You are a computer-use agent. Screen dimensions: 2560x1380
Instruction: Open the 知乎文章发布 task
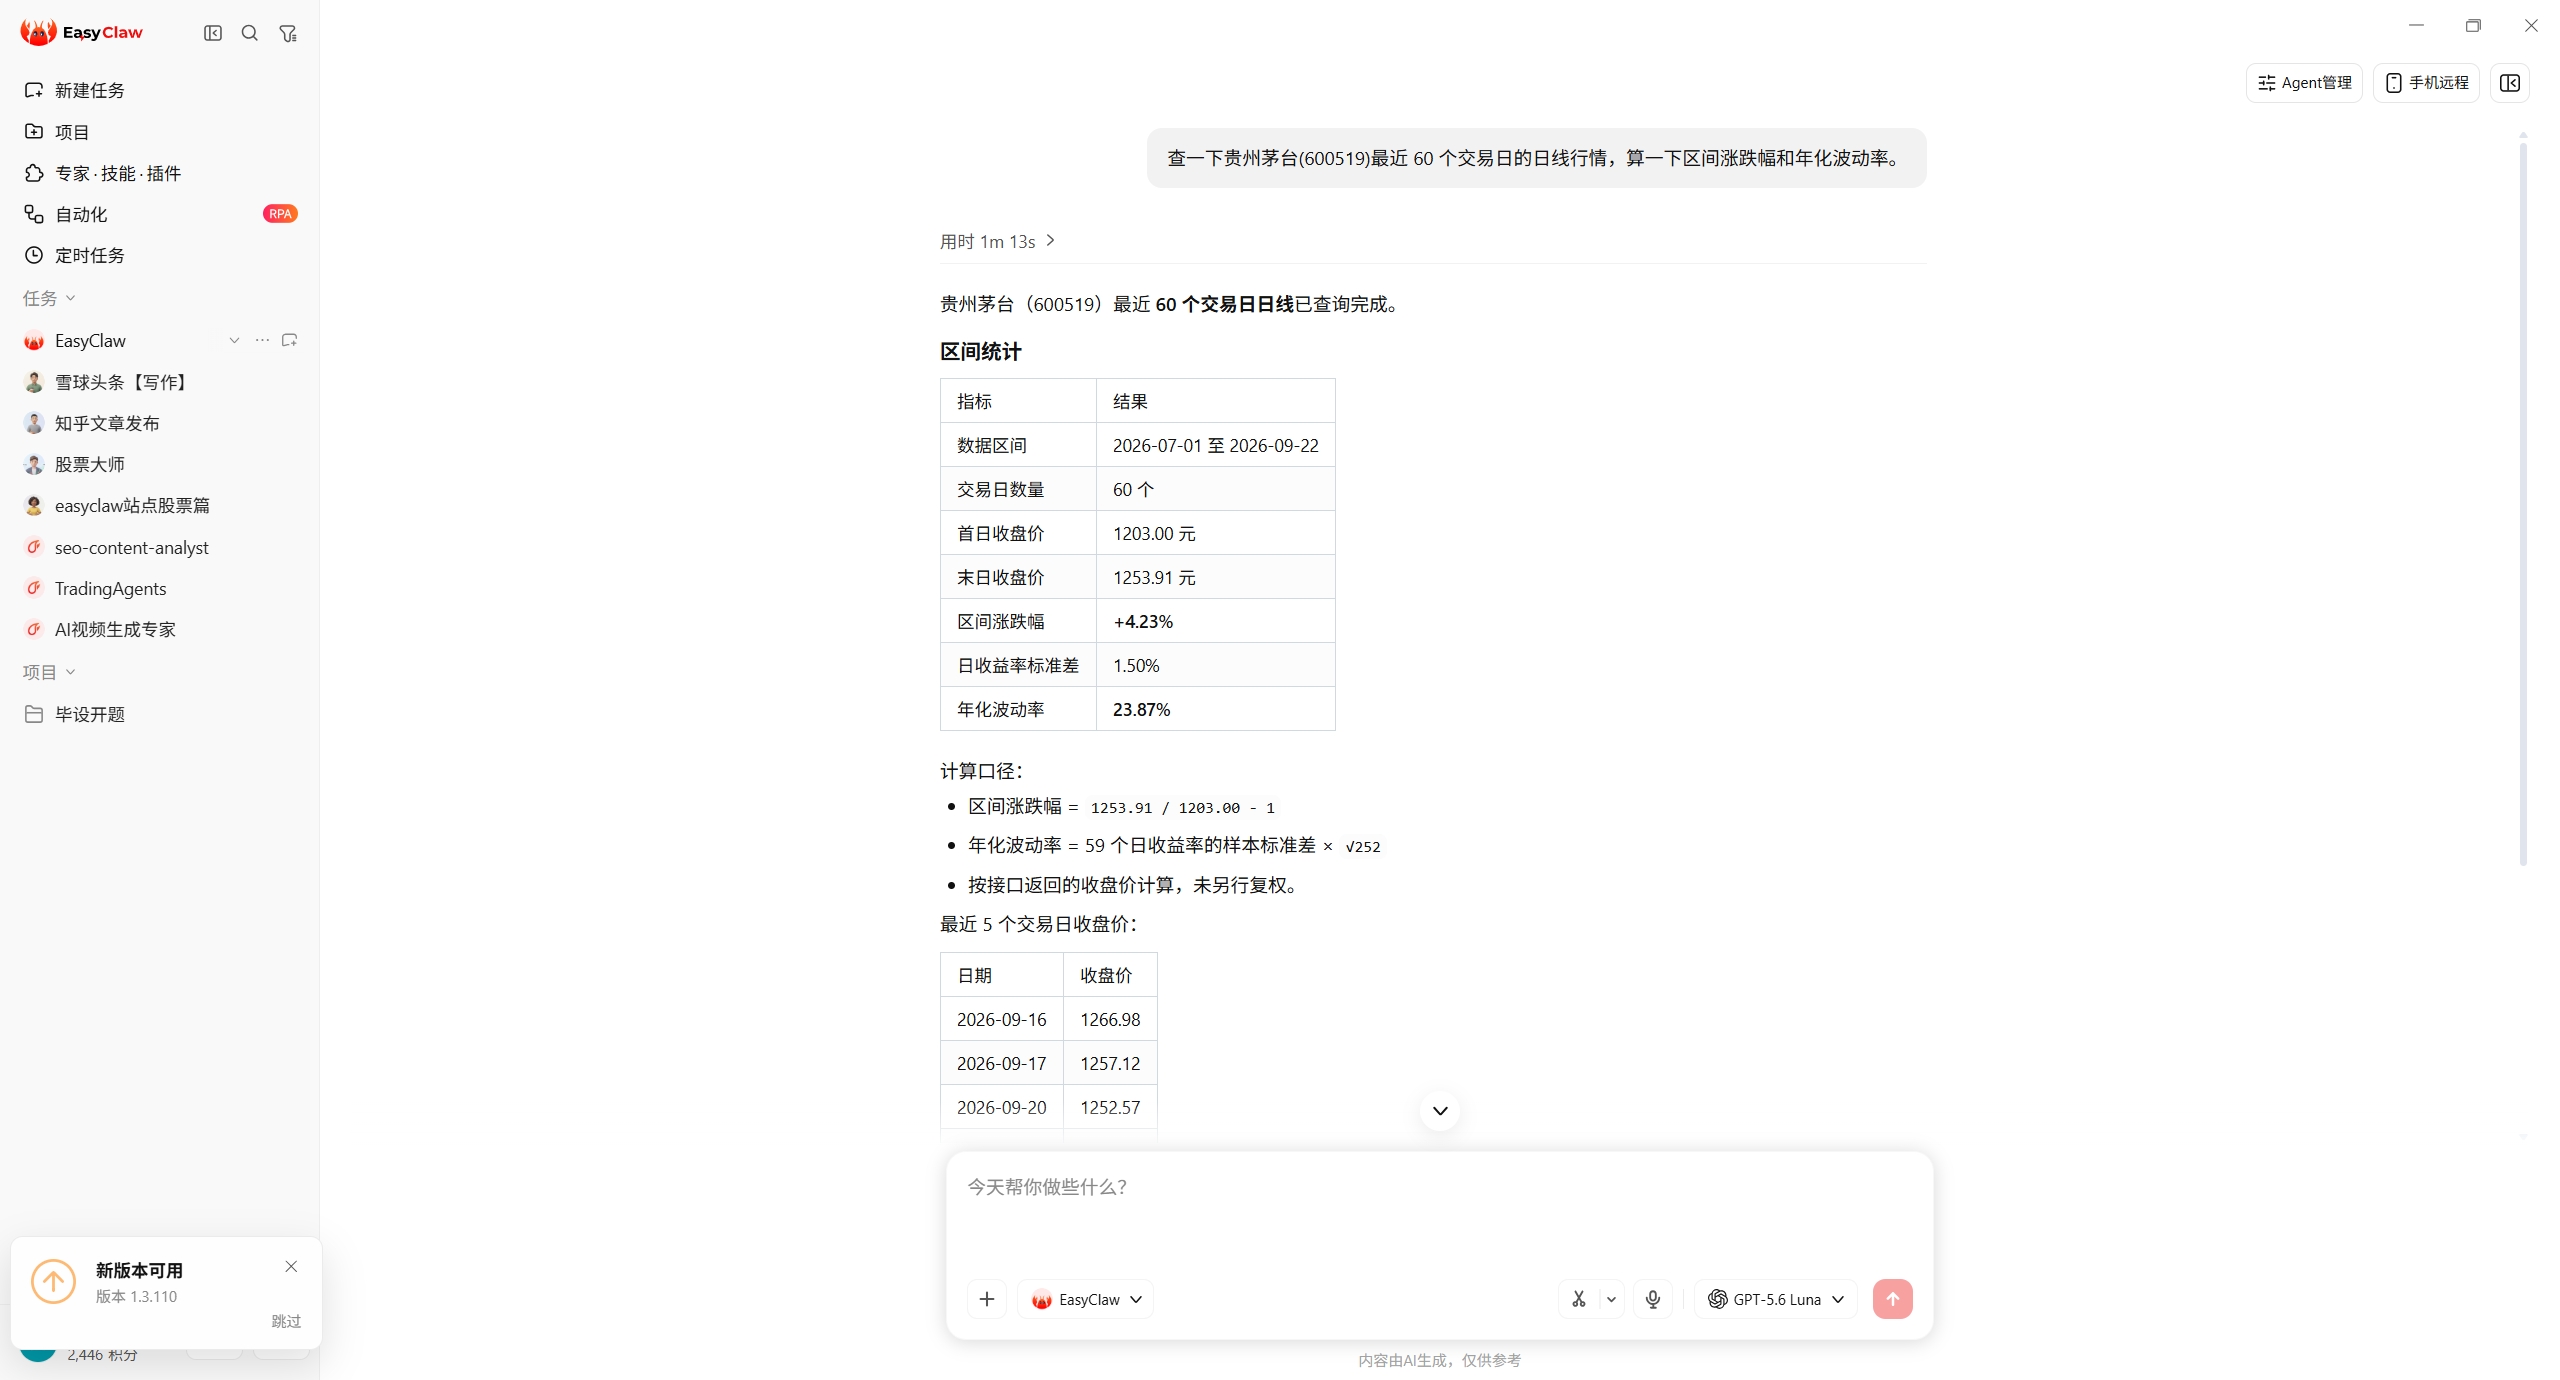pyautogui.click(x=160, y=423)
